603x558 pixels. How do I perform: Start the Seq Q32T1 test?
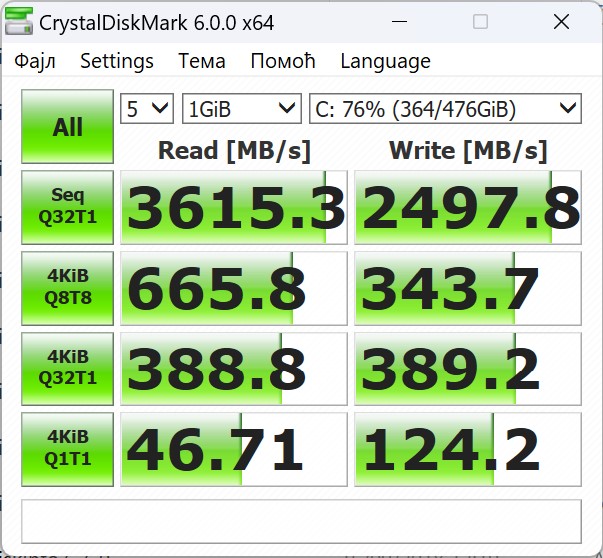(68, 207)
